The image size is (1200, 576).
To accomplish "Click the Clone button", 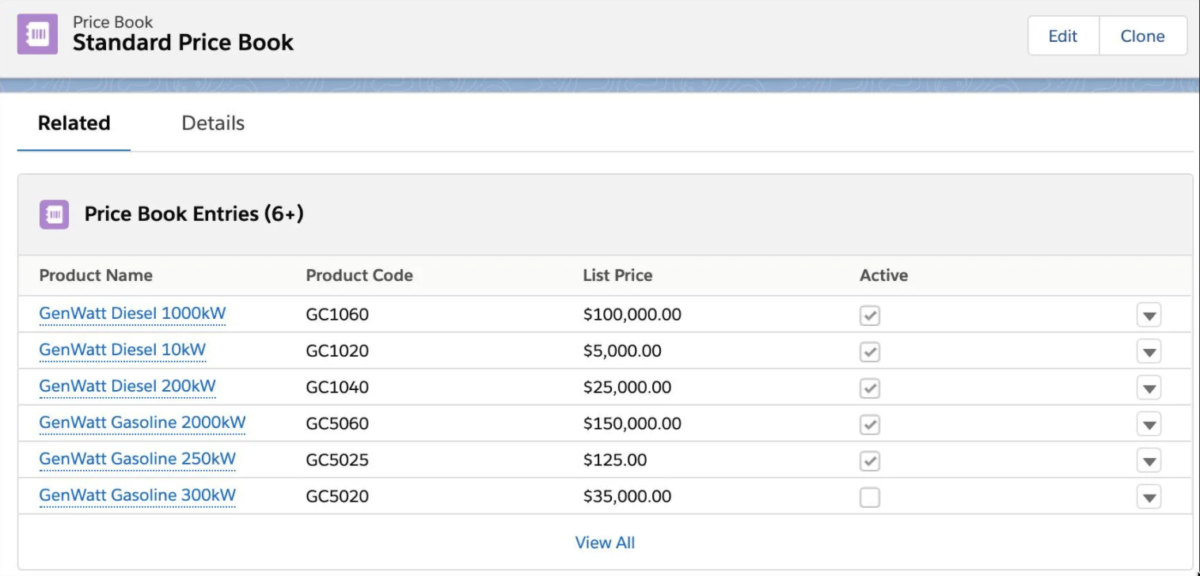I will [1142, 36].
